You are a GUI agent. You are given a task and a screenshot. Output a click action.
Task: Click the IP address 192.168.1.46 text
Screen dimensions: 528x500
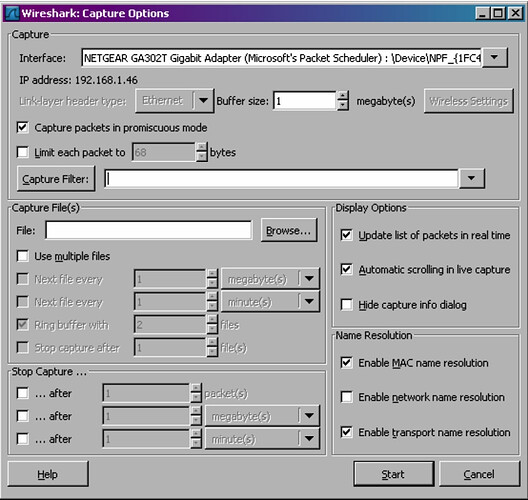[78, 80]
